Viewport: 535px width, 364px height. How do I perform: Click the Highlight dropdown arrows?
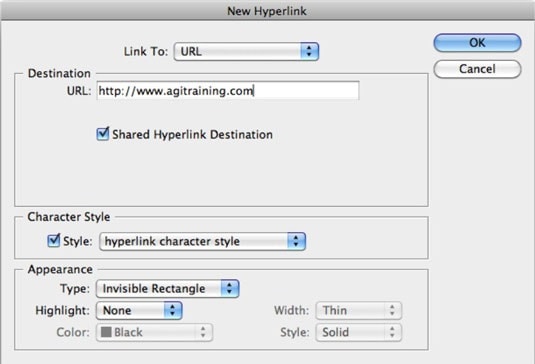coord(173,310)
